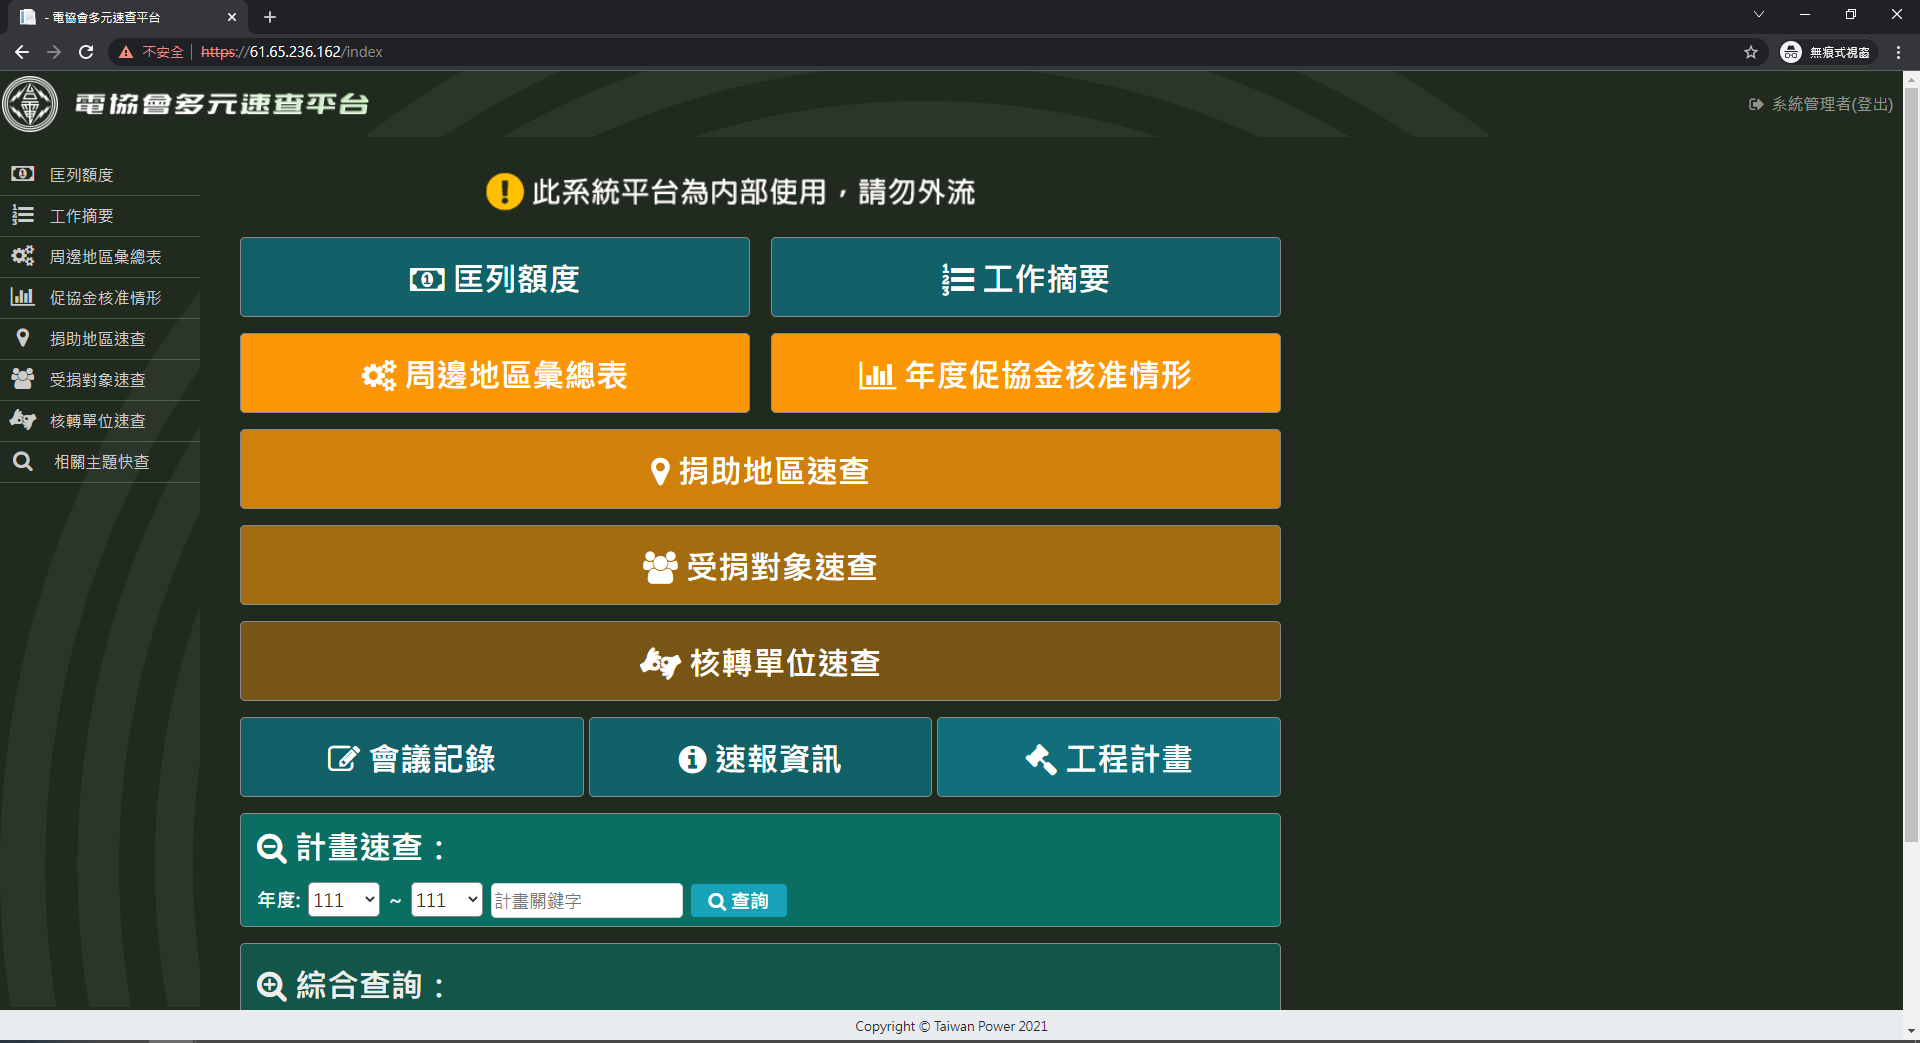Viewport: 1920px width, 1043px height.
Task: Click the Taiwan Power logo emblem
Action: coord(31,104)
